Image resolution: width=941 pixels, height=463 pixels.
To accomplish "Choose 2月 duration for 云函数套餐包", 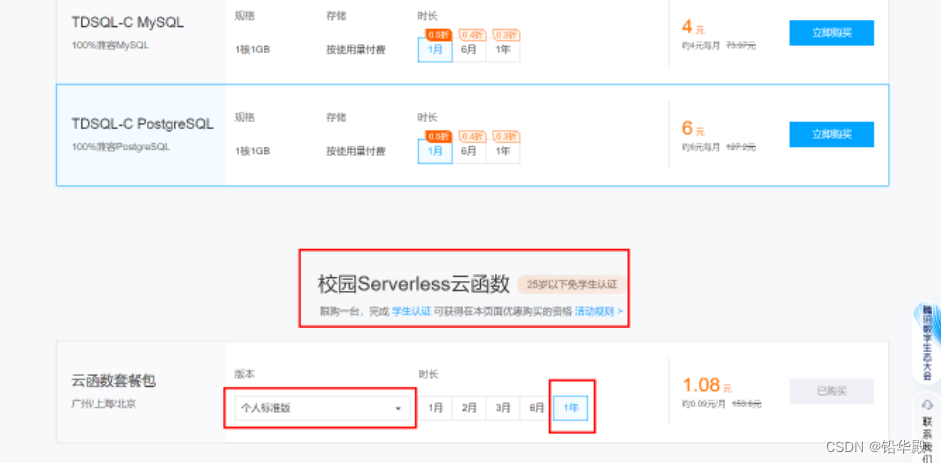I will pyautogui.click(x=469, y=408).
